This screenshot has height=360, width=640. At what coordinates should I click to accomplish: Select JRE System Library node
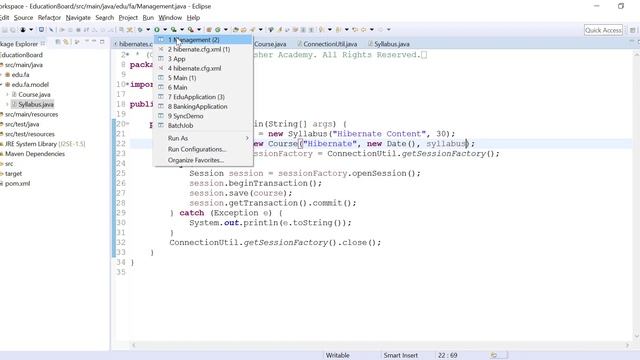tap(44, 144)
